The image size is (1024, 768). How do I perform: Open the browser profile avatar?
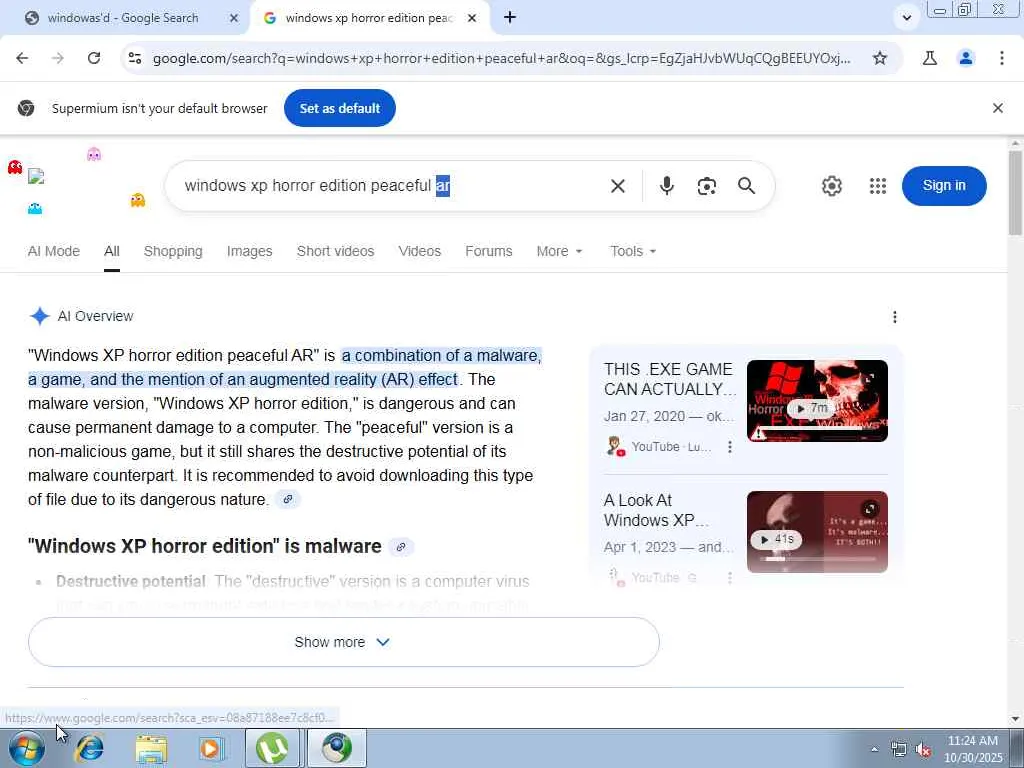coord(966,58)
